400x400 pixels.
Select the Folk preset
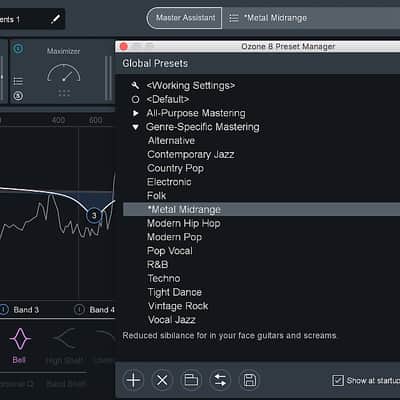point(156,196)
